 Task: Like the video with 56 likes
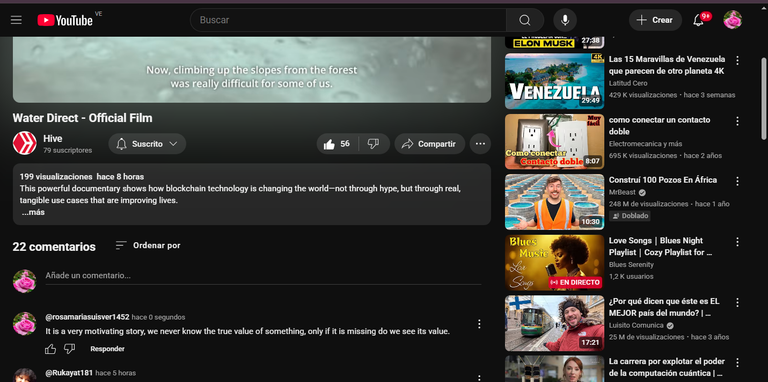coord(337,144)
